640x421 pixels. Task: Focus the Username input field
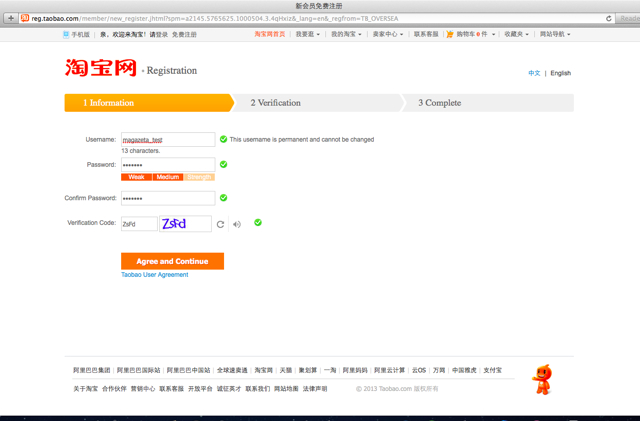[x=168, y=140]
